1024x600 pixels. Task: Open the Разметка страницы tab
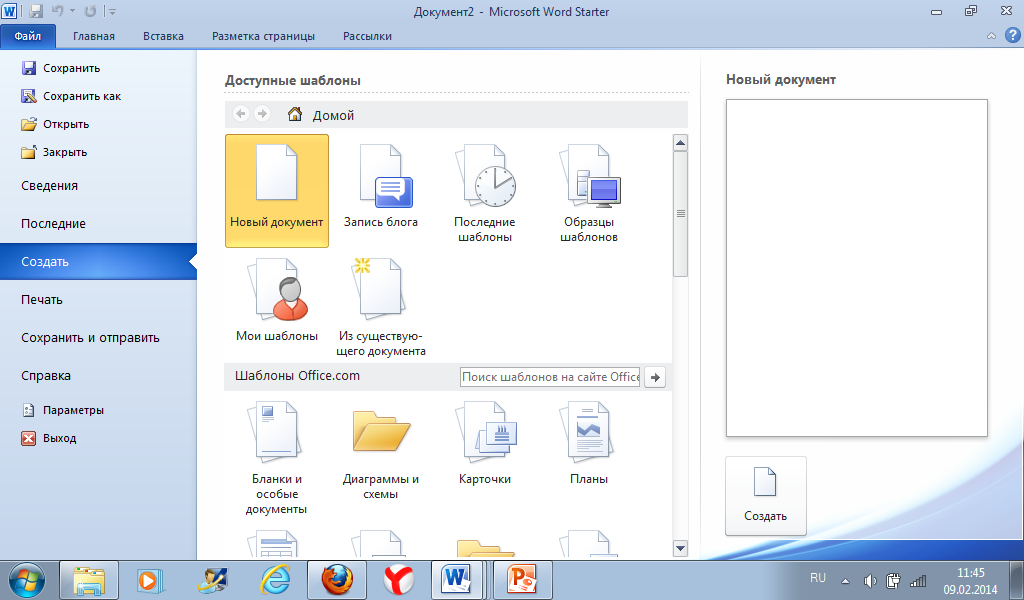(x=263, y=36)
